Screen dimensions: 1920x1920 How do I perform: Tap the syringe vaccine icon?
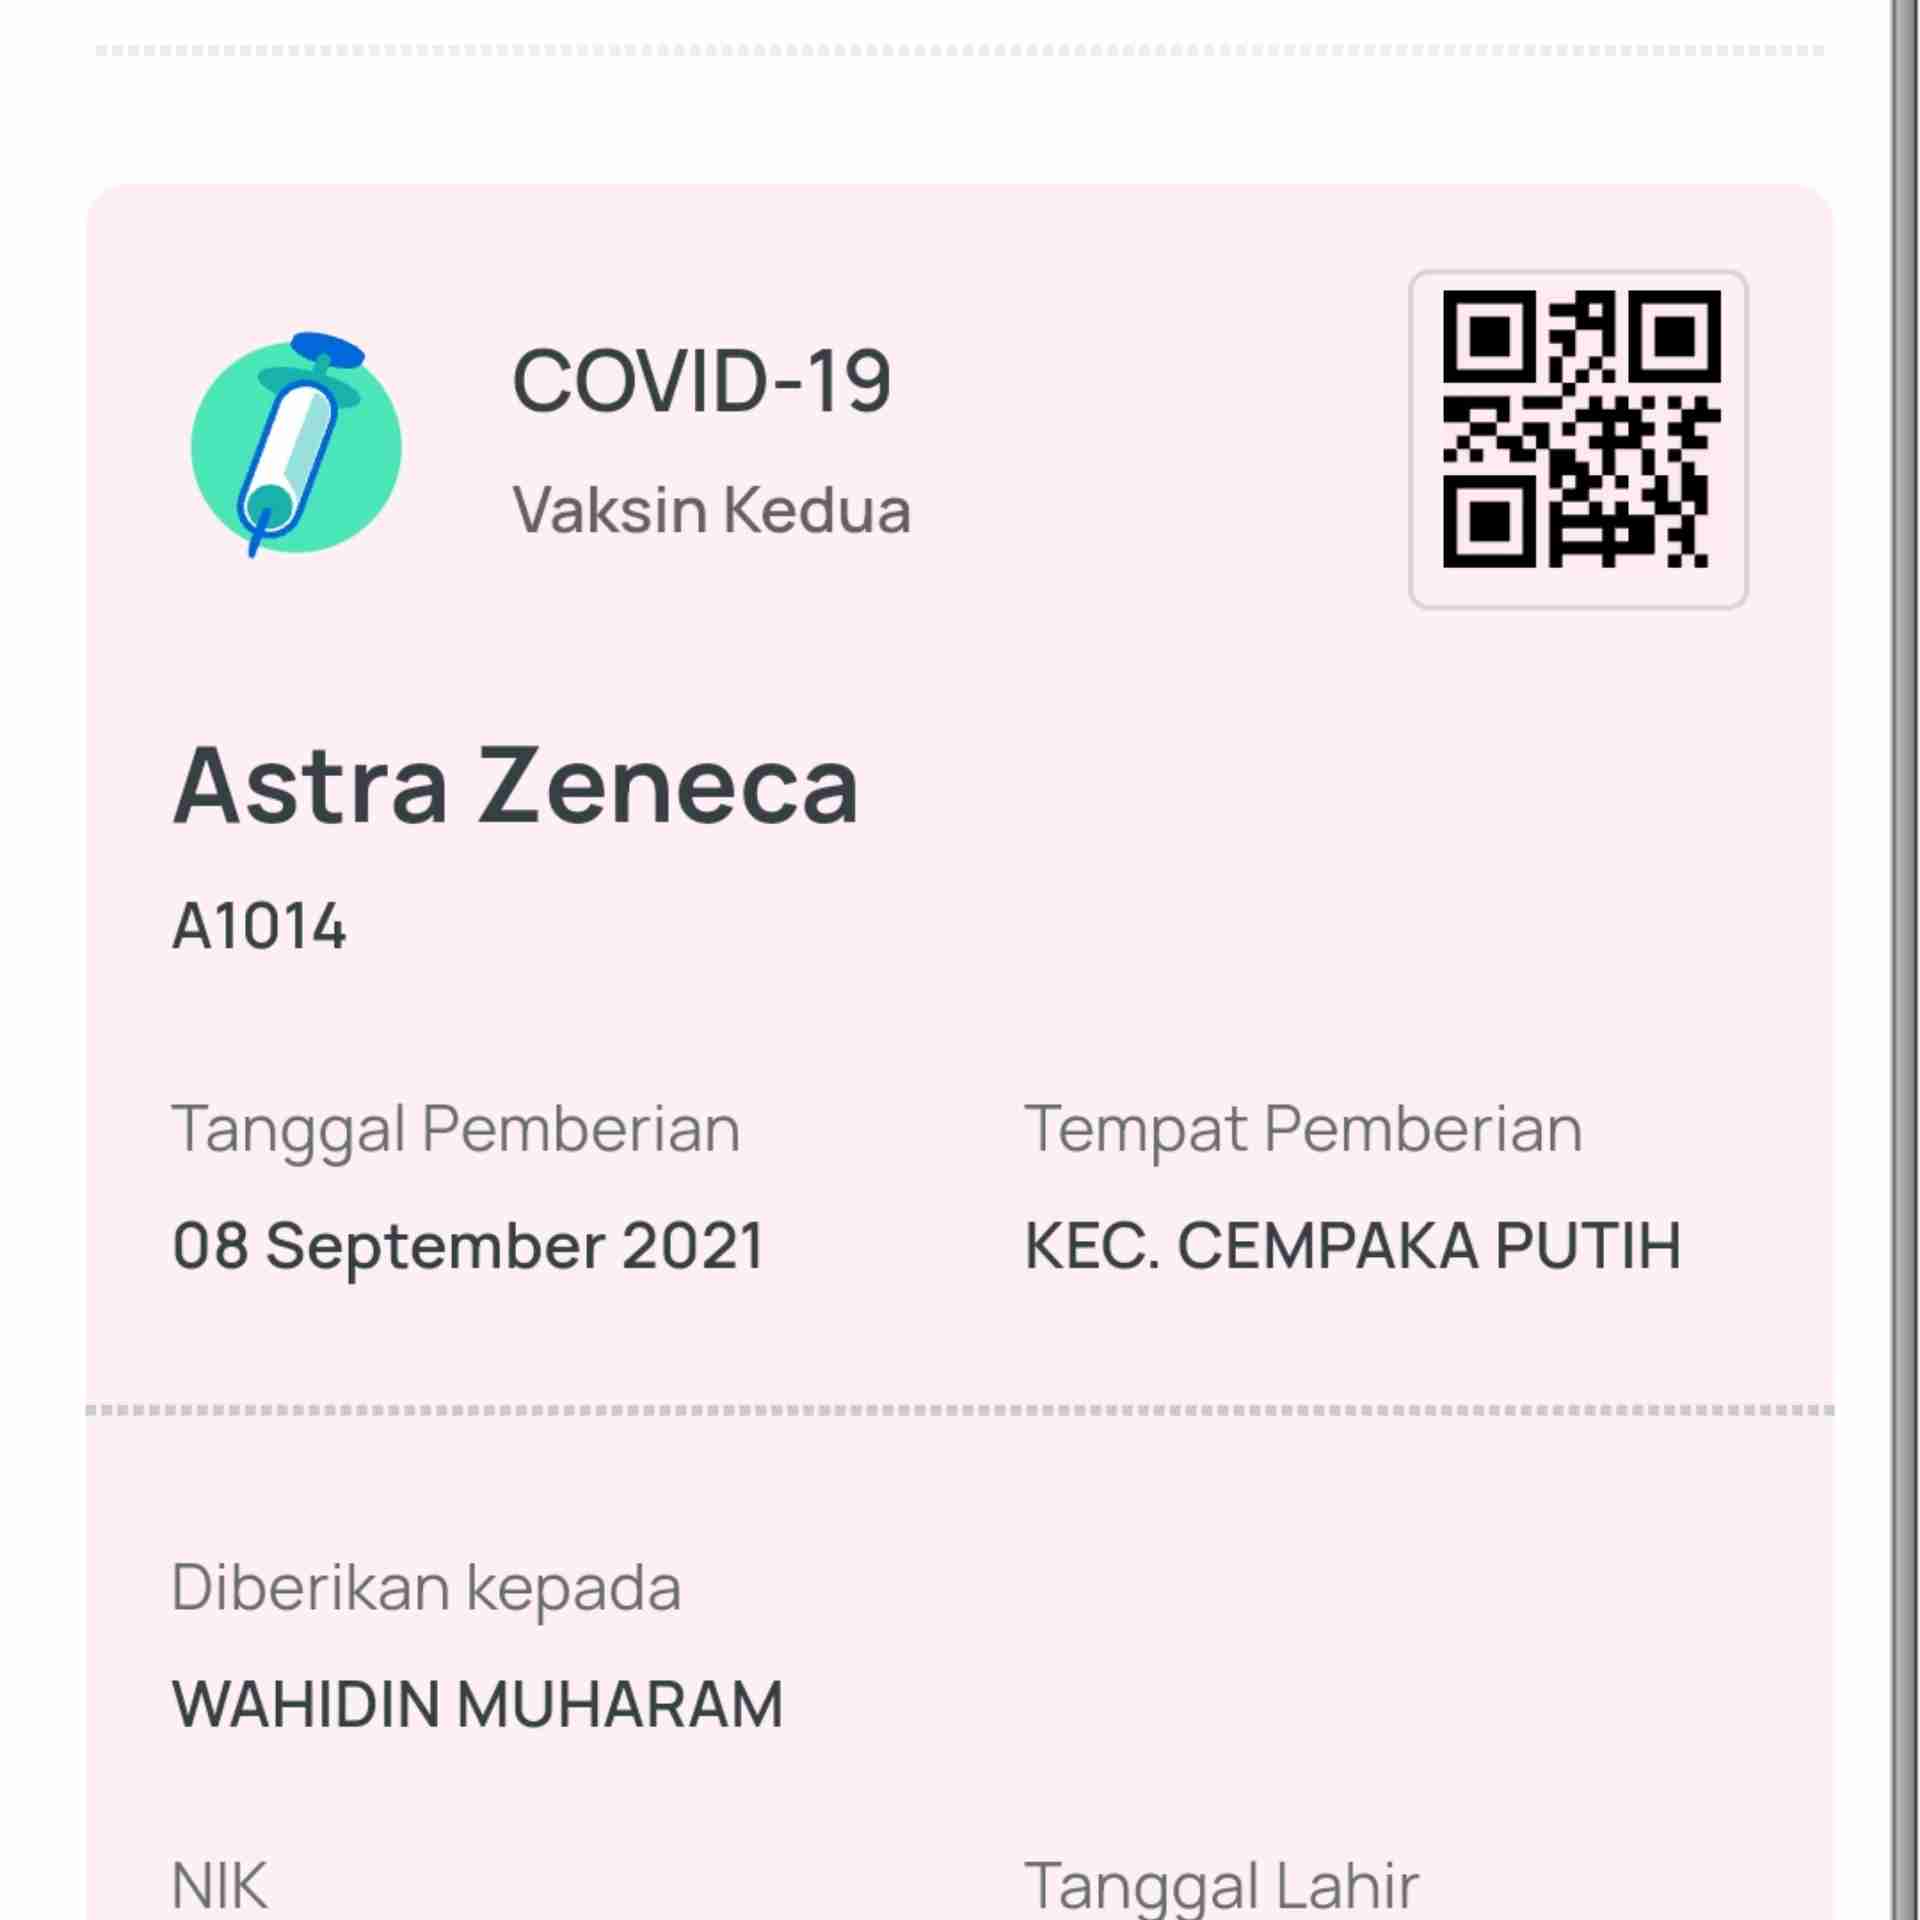[296, 445]
